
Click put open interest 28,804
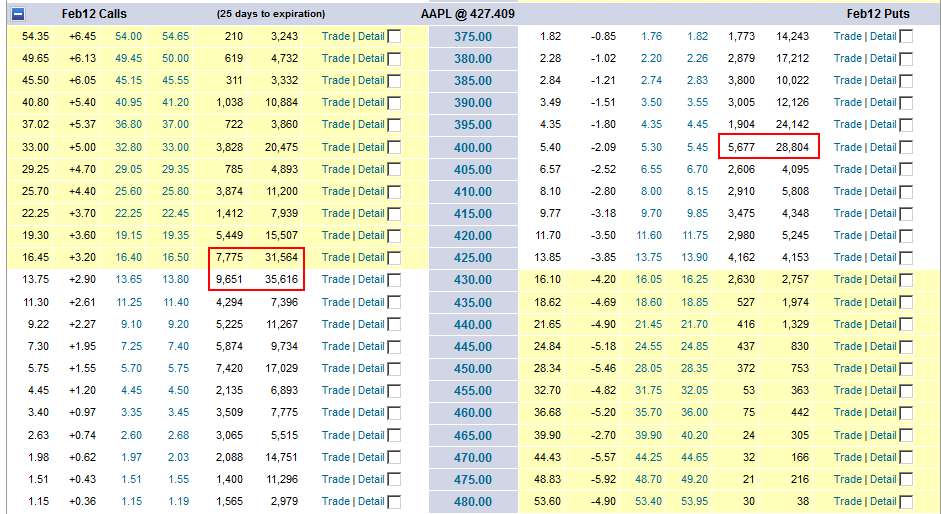click(792, 147)
